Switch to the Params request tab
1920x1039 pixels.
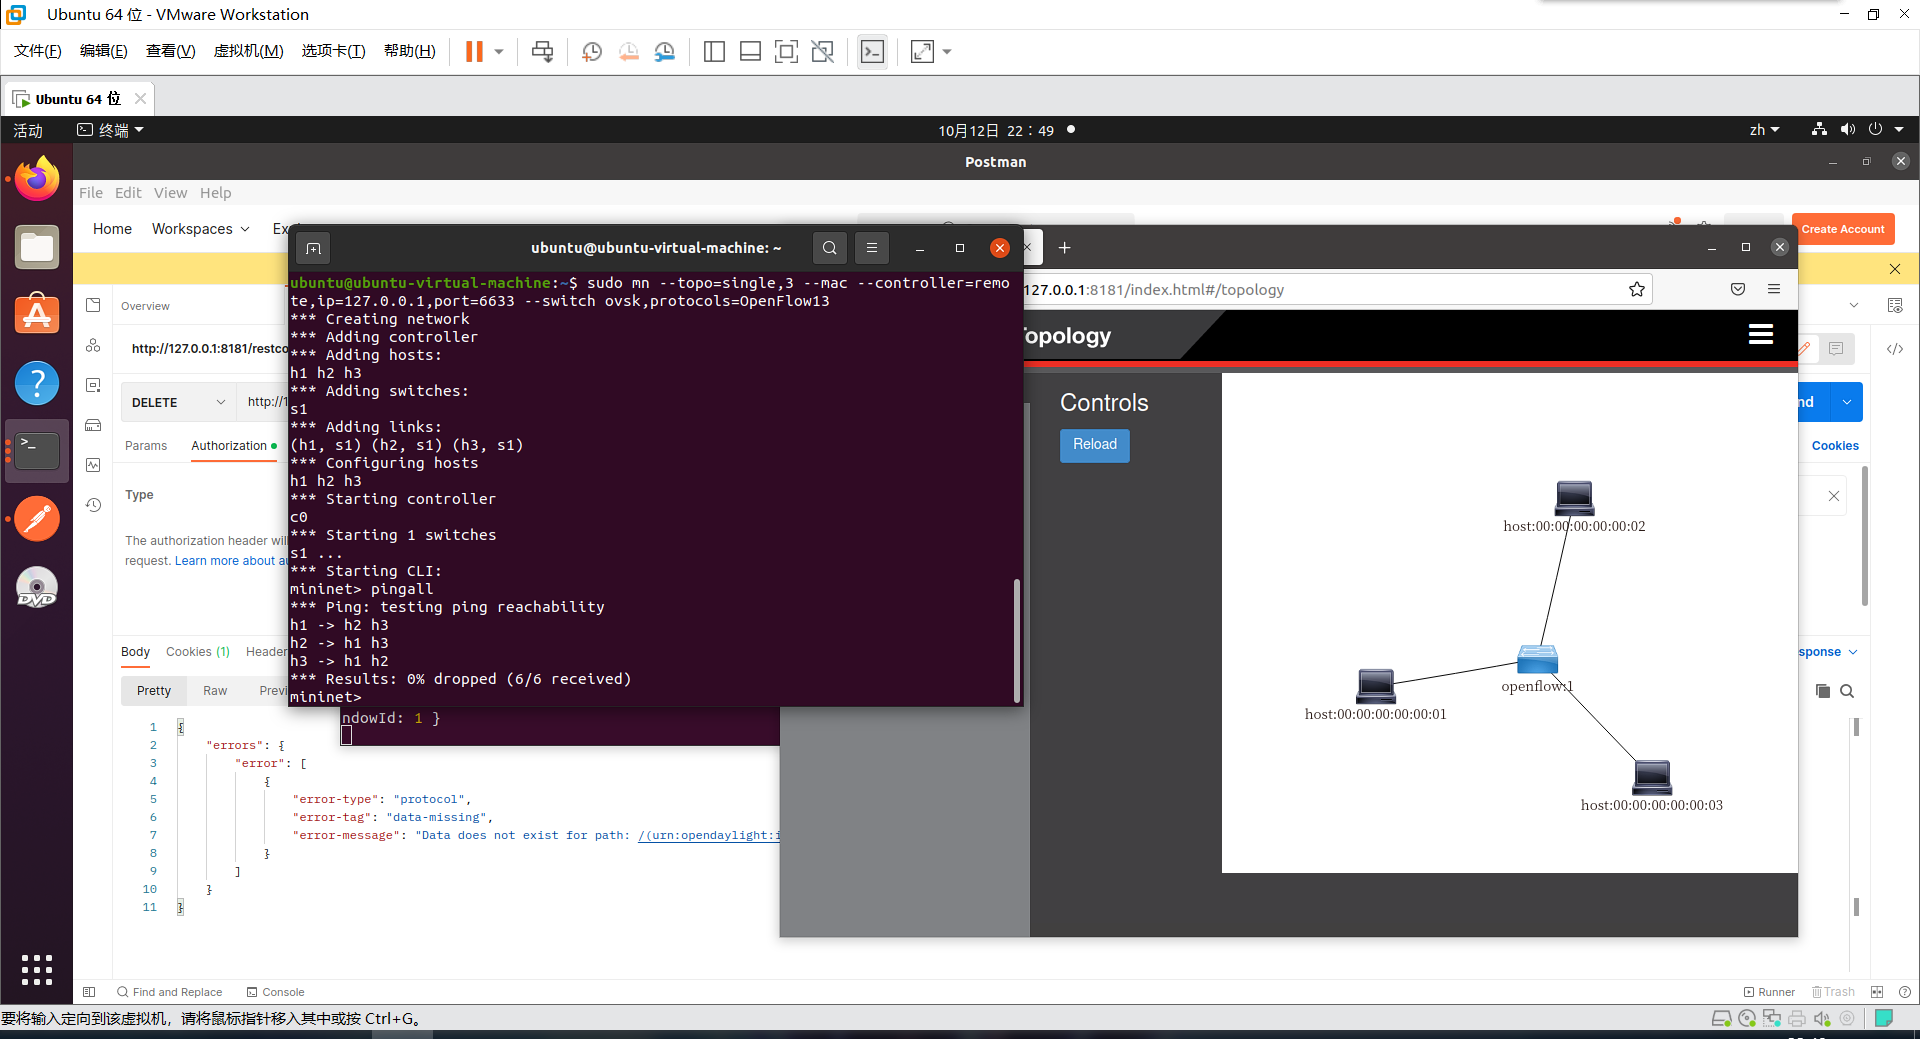[146, 446]
